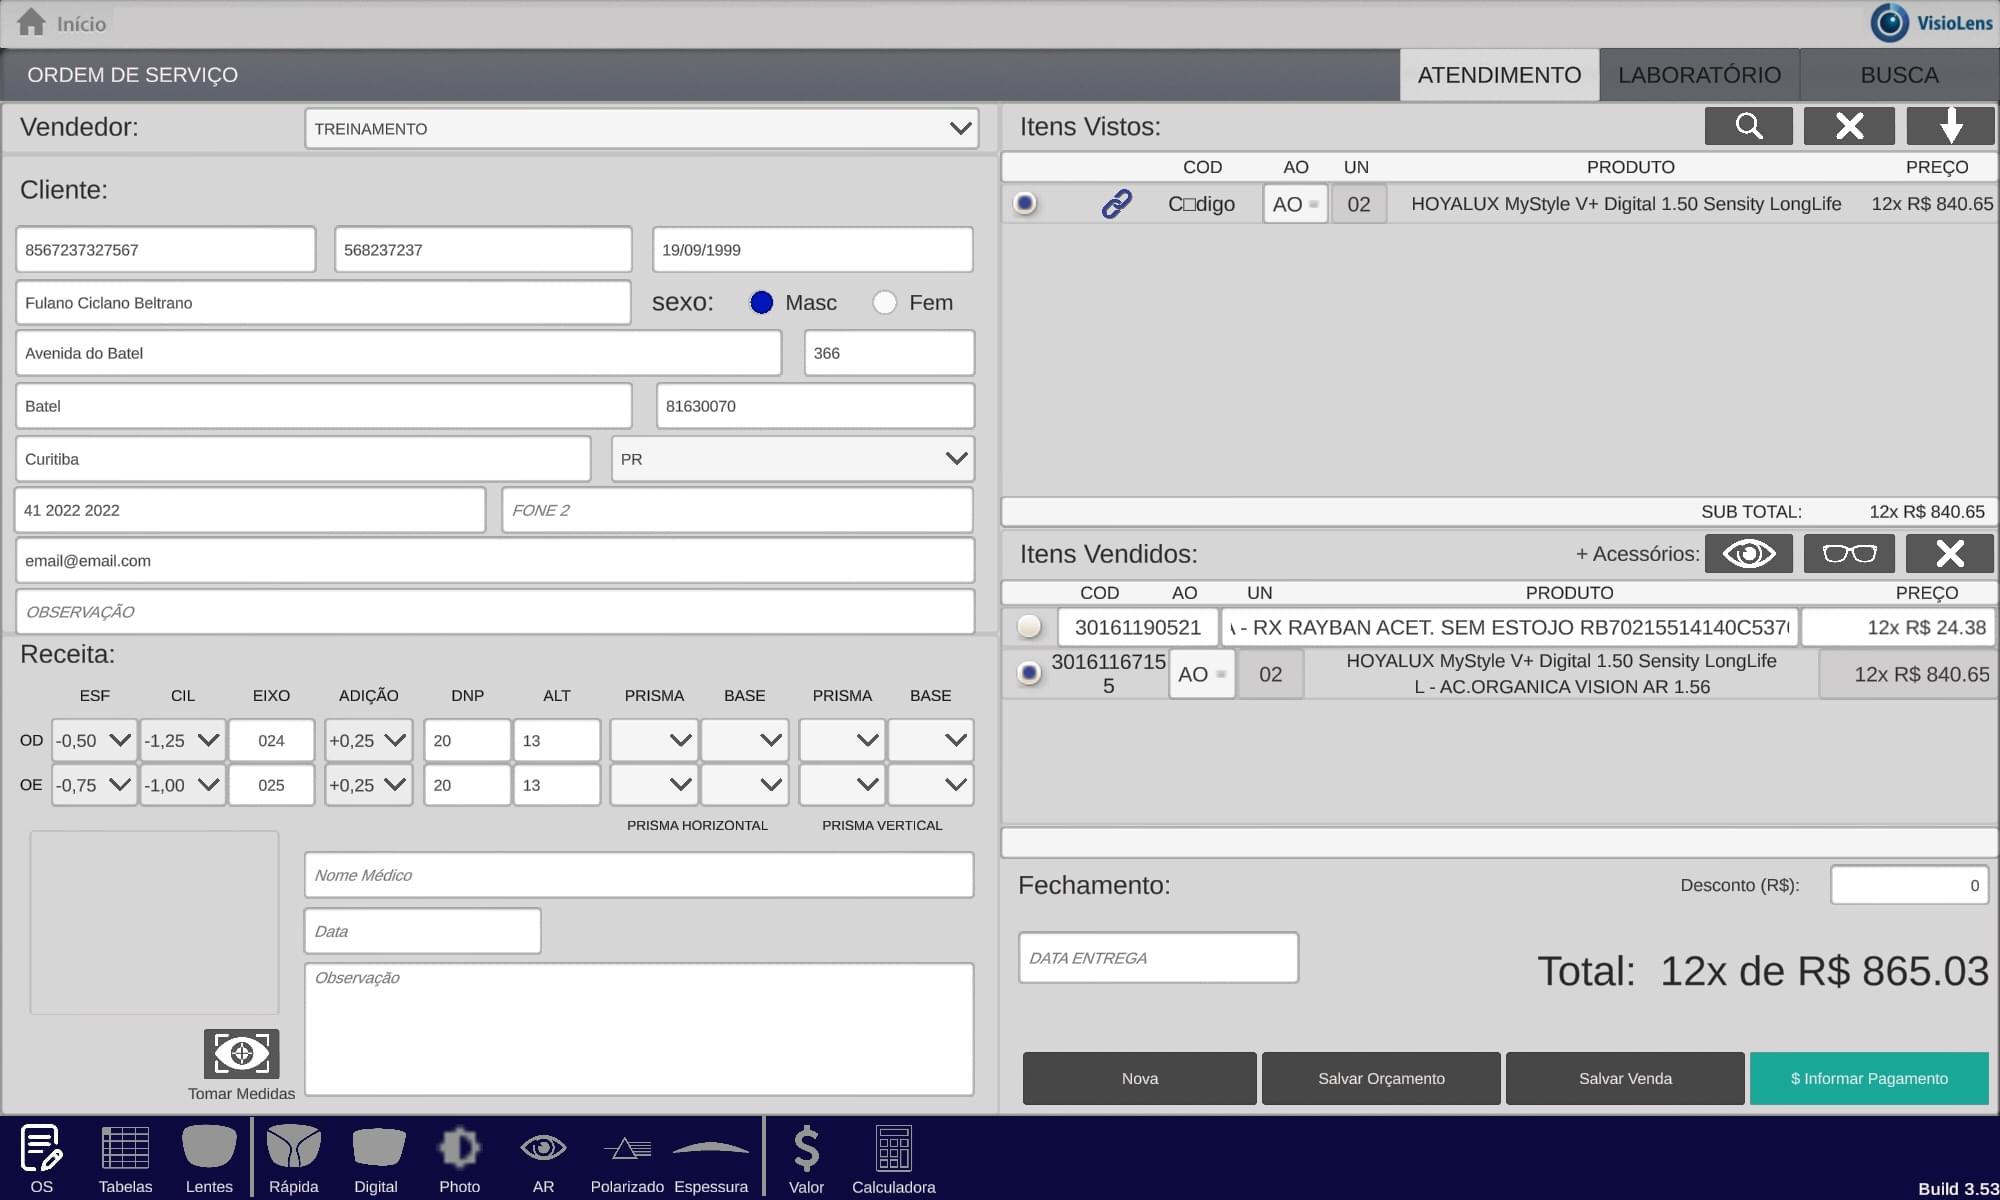
Task: Click the client OBSERVAÇÃO field
Action: coord(495,611)
